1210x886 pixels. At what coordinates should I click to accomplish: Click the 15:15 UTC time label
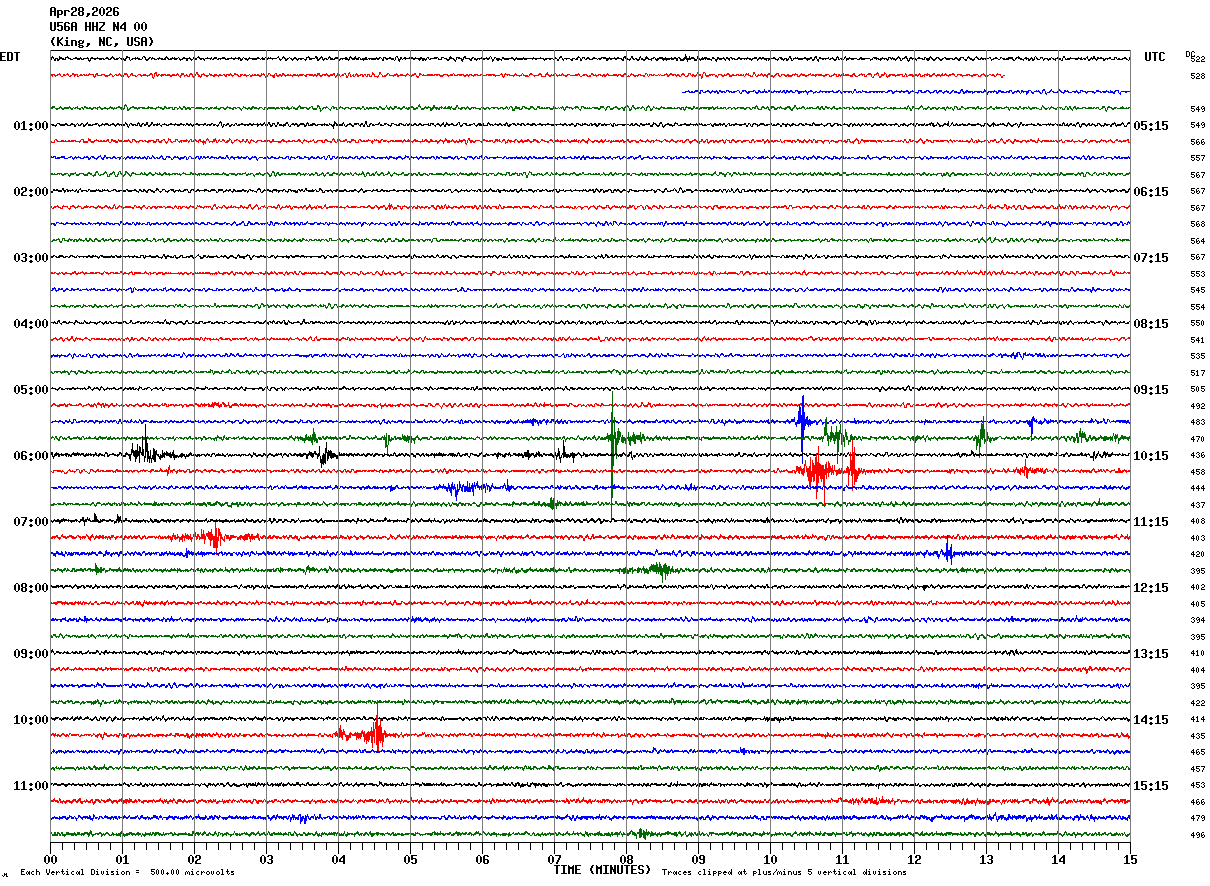[x=1151, y=786]
